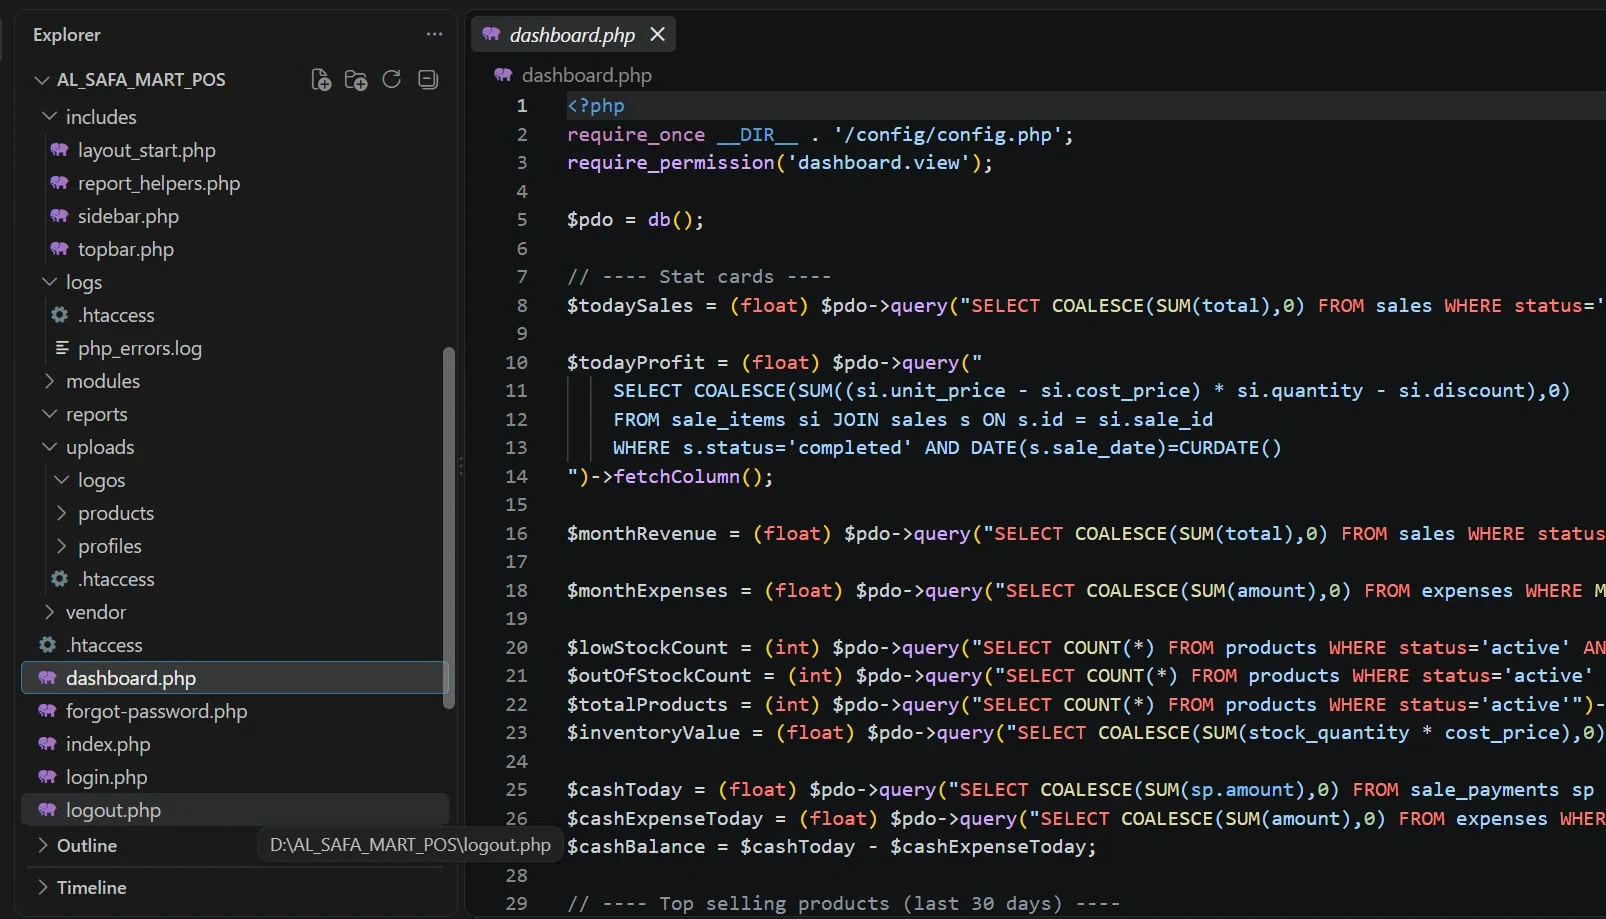Screen dimensions: 1606x919
Task: Click the php_errors.log file icon
Action: 62,348
